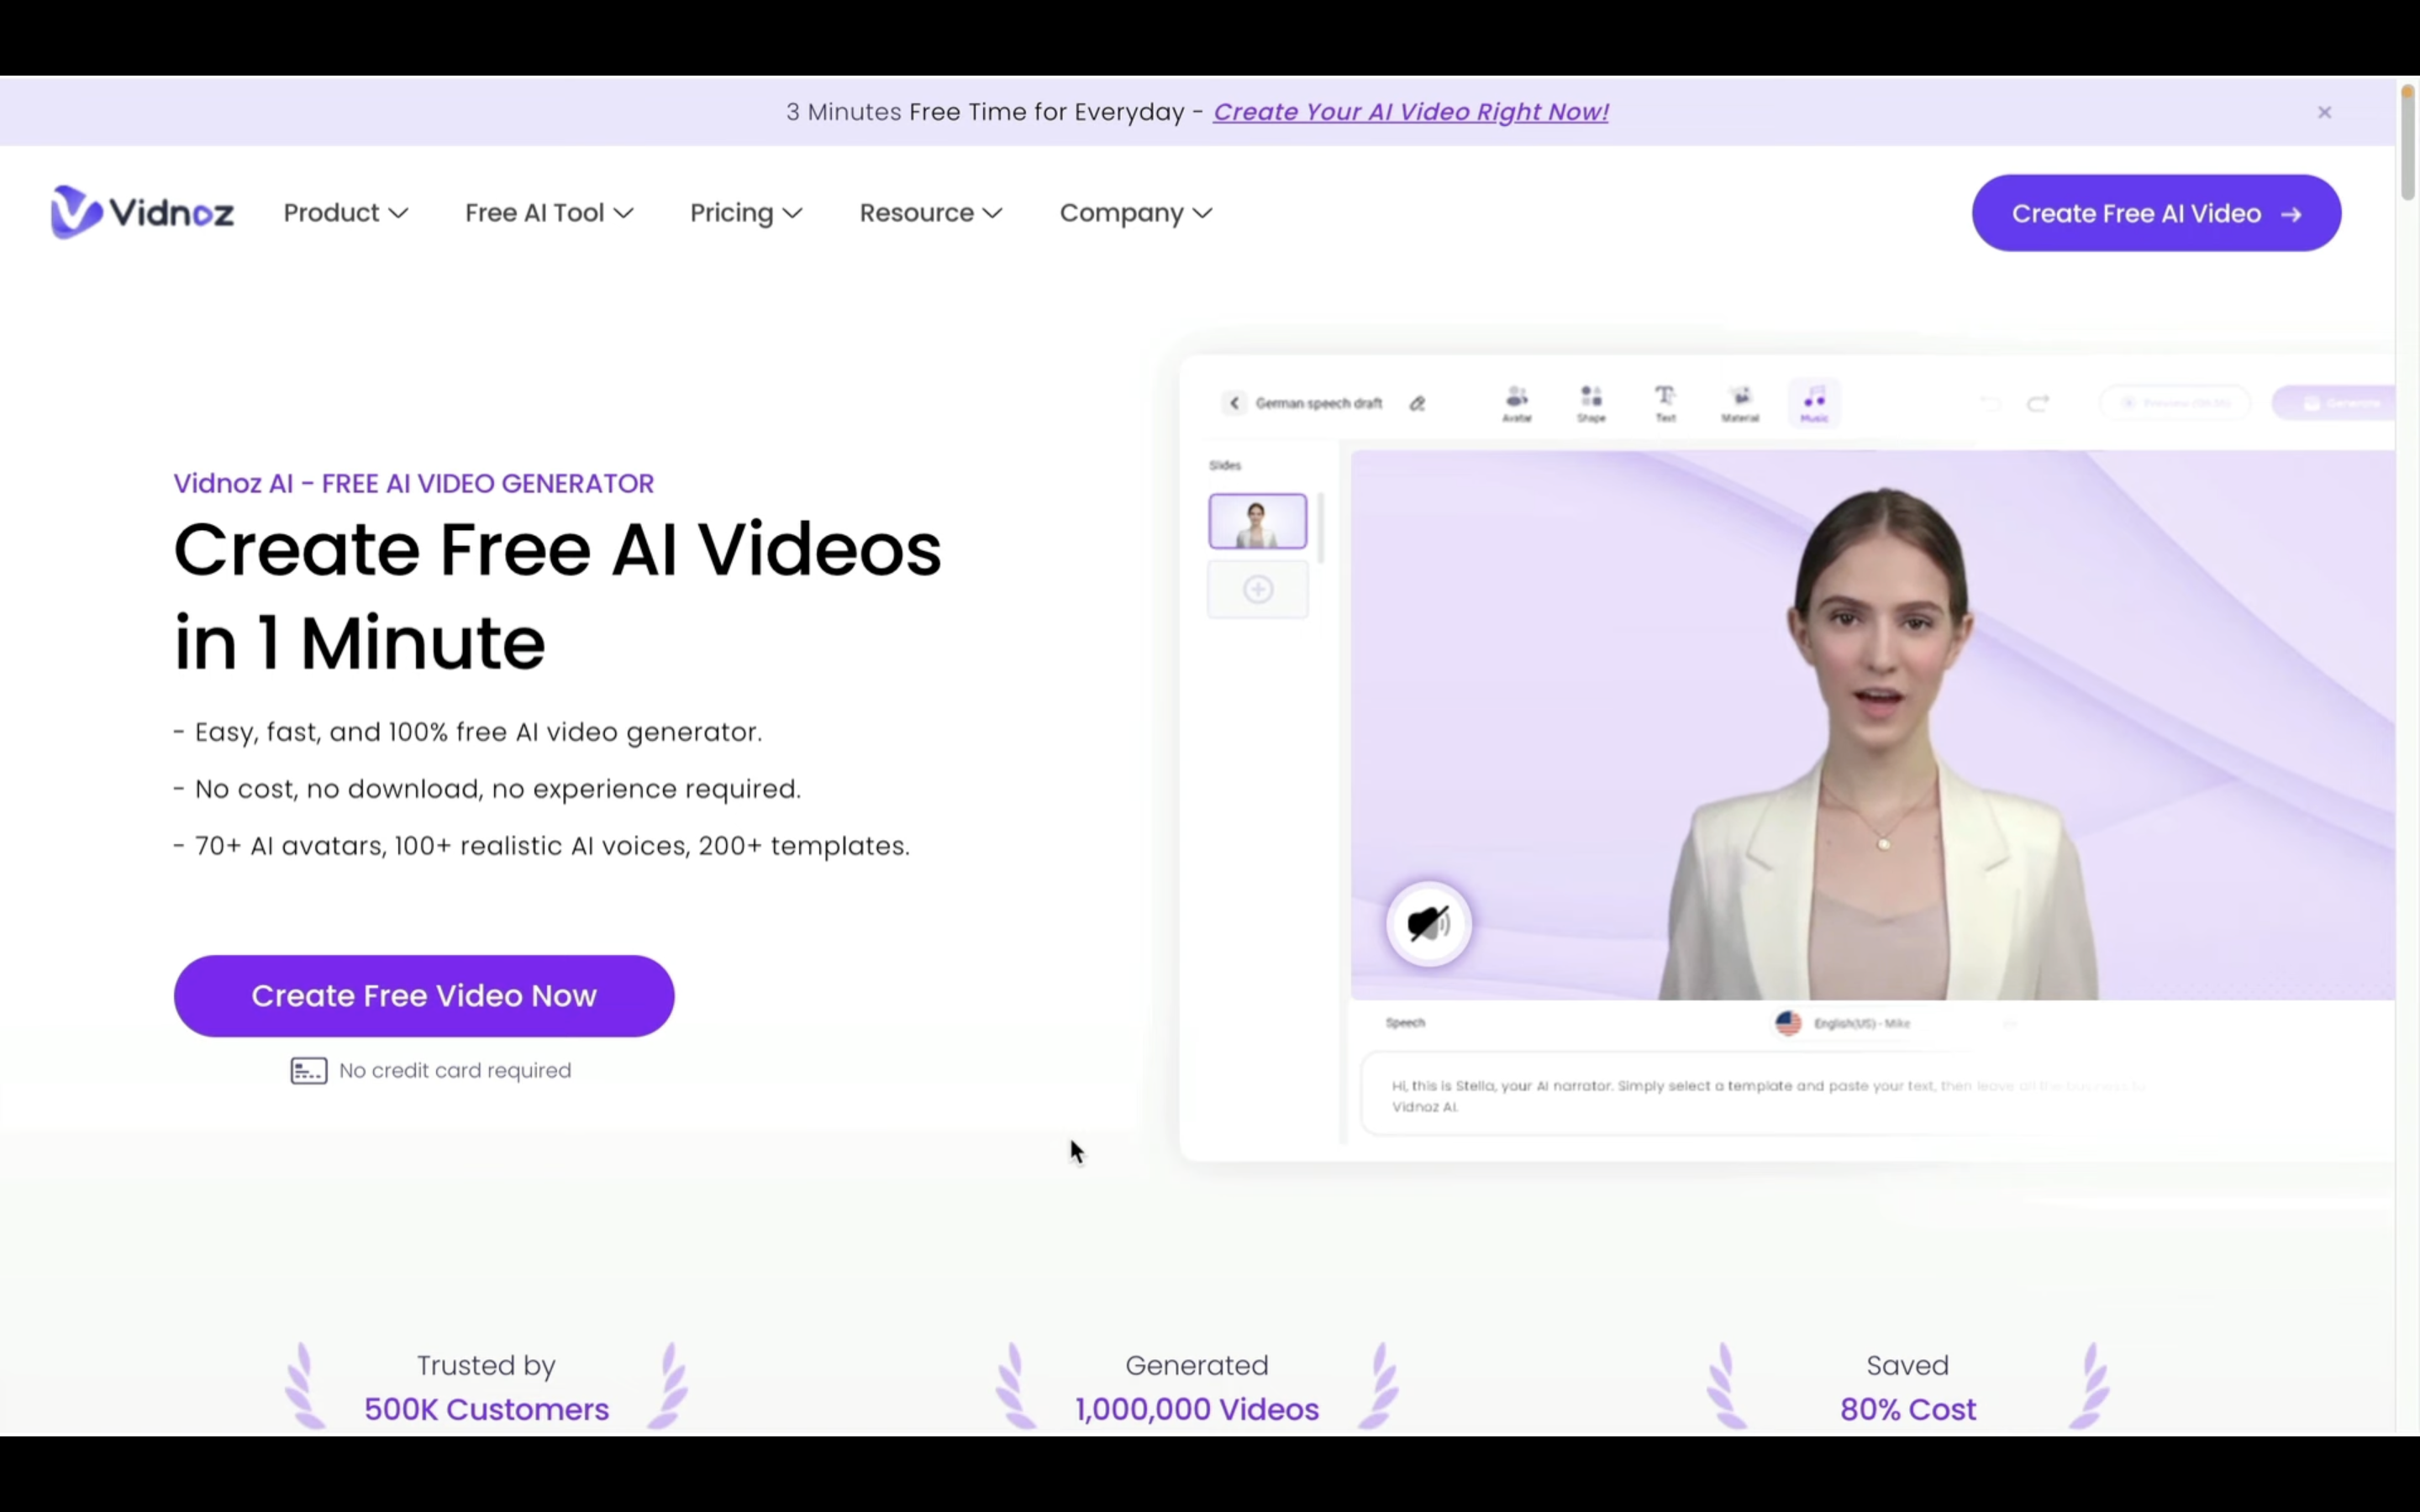
Task: Click the Vidnoz logo
Action: click(x=142, y=212)
